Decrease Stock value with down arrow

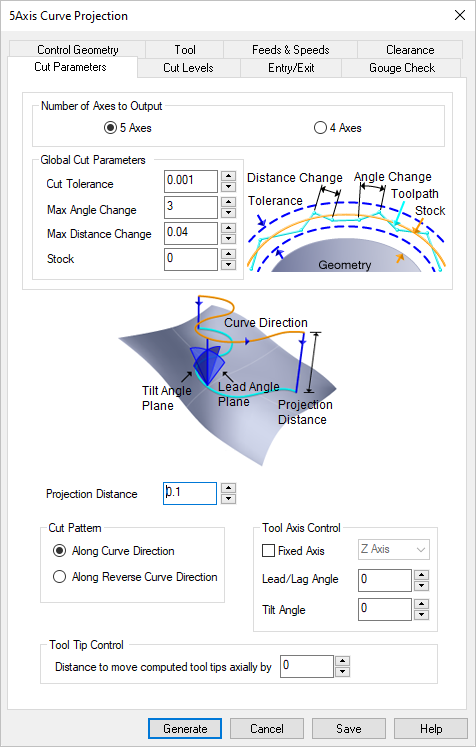229,265
